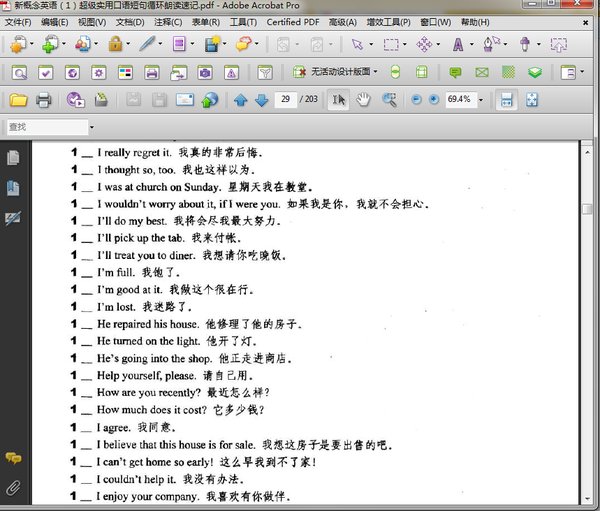Click the Open folder icon

17,100
